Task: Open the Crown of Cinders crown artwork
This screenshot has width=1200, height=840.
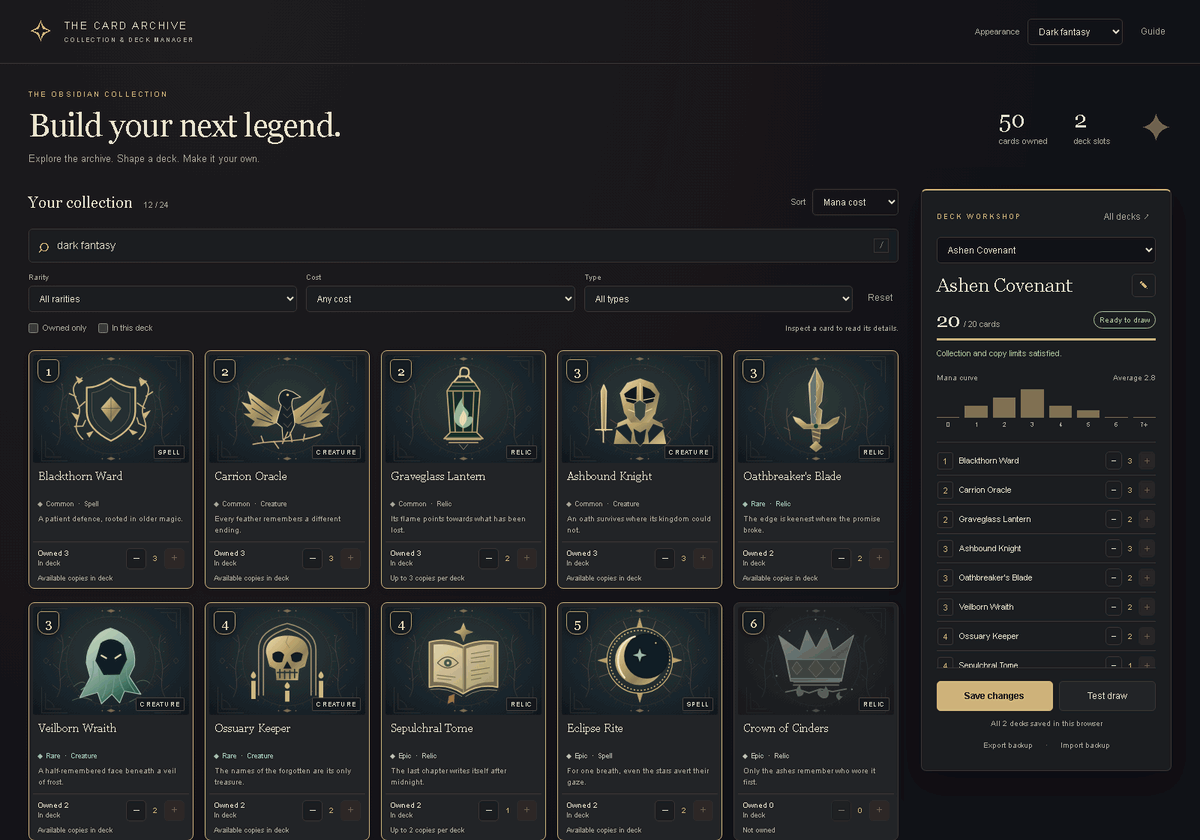Action: pos(815,660)
